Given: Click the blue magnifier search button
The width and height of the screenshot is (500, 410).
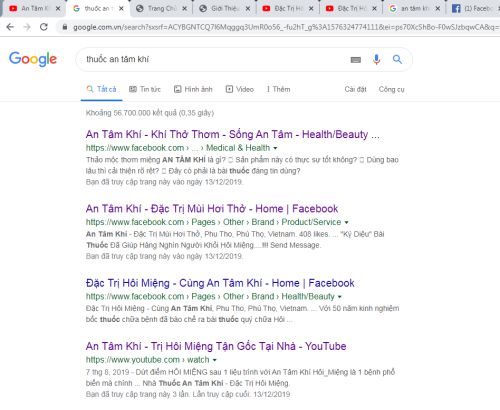Looking at the screenshot, I should coord(397,60).
